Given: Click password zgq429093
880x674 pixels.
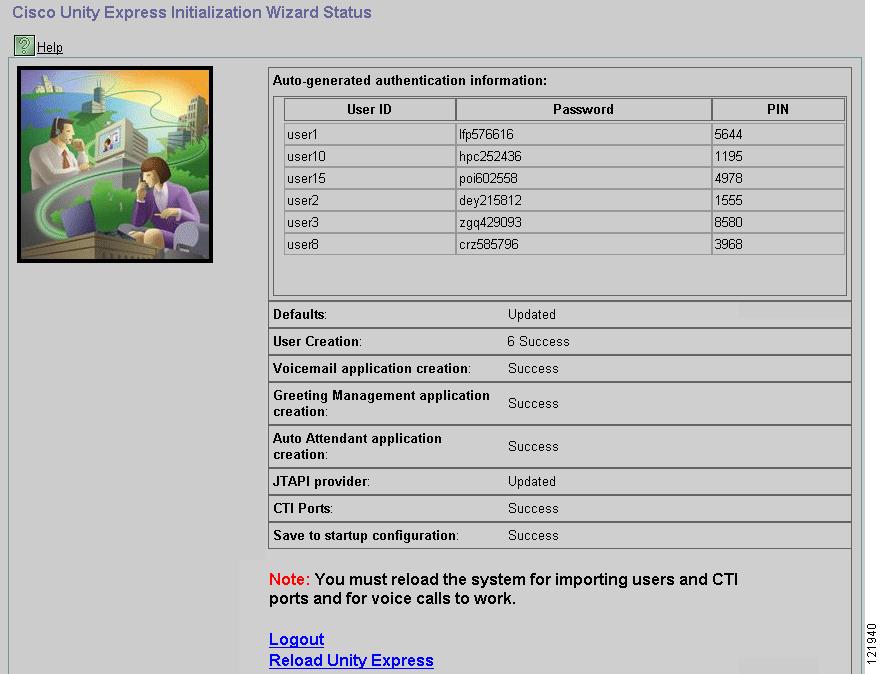Looking at the screenshot, I should pyautogui.click(x=583, y=222).
